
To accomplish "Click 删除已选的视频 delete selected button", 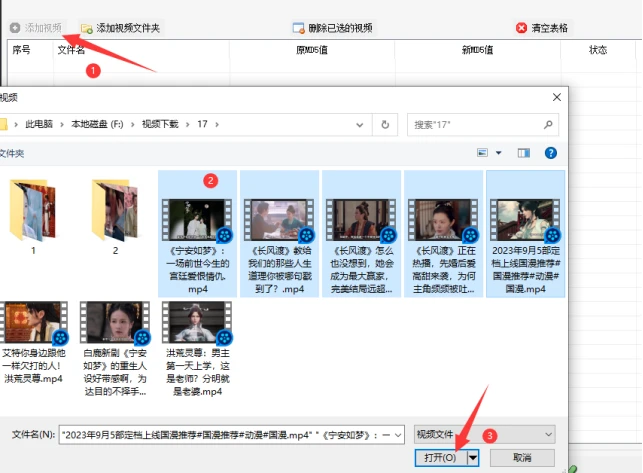I will (x=333, y=28).
